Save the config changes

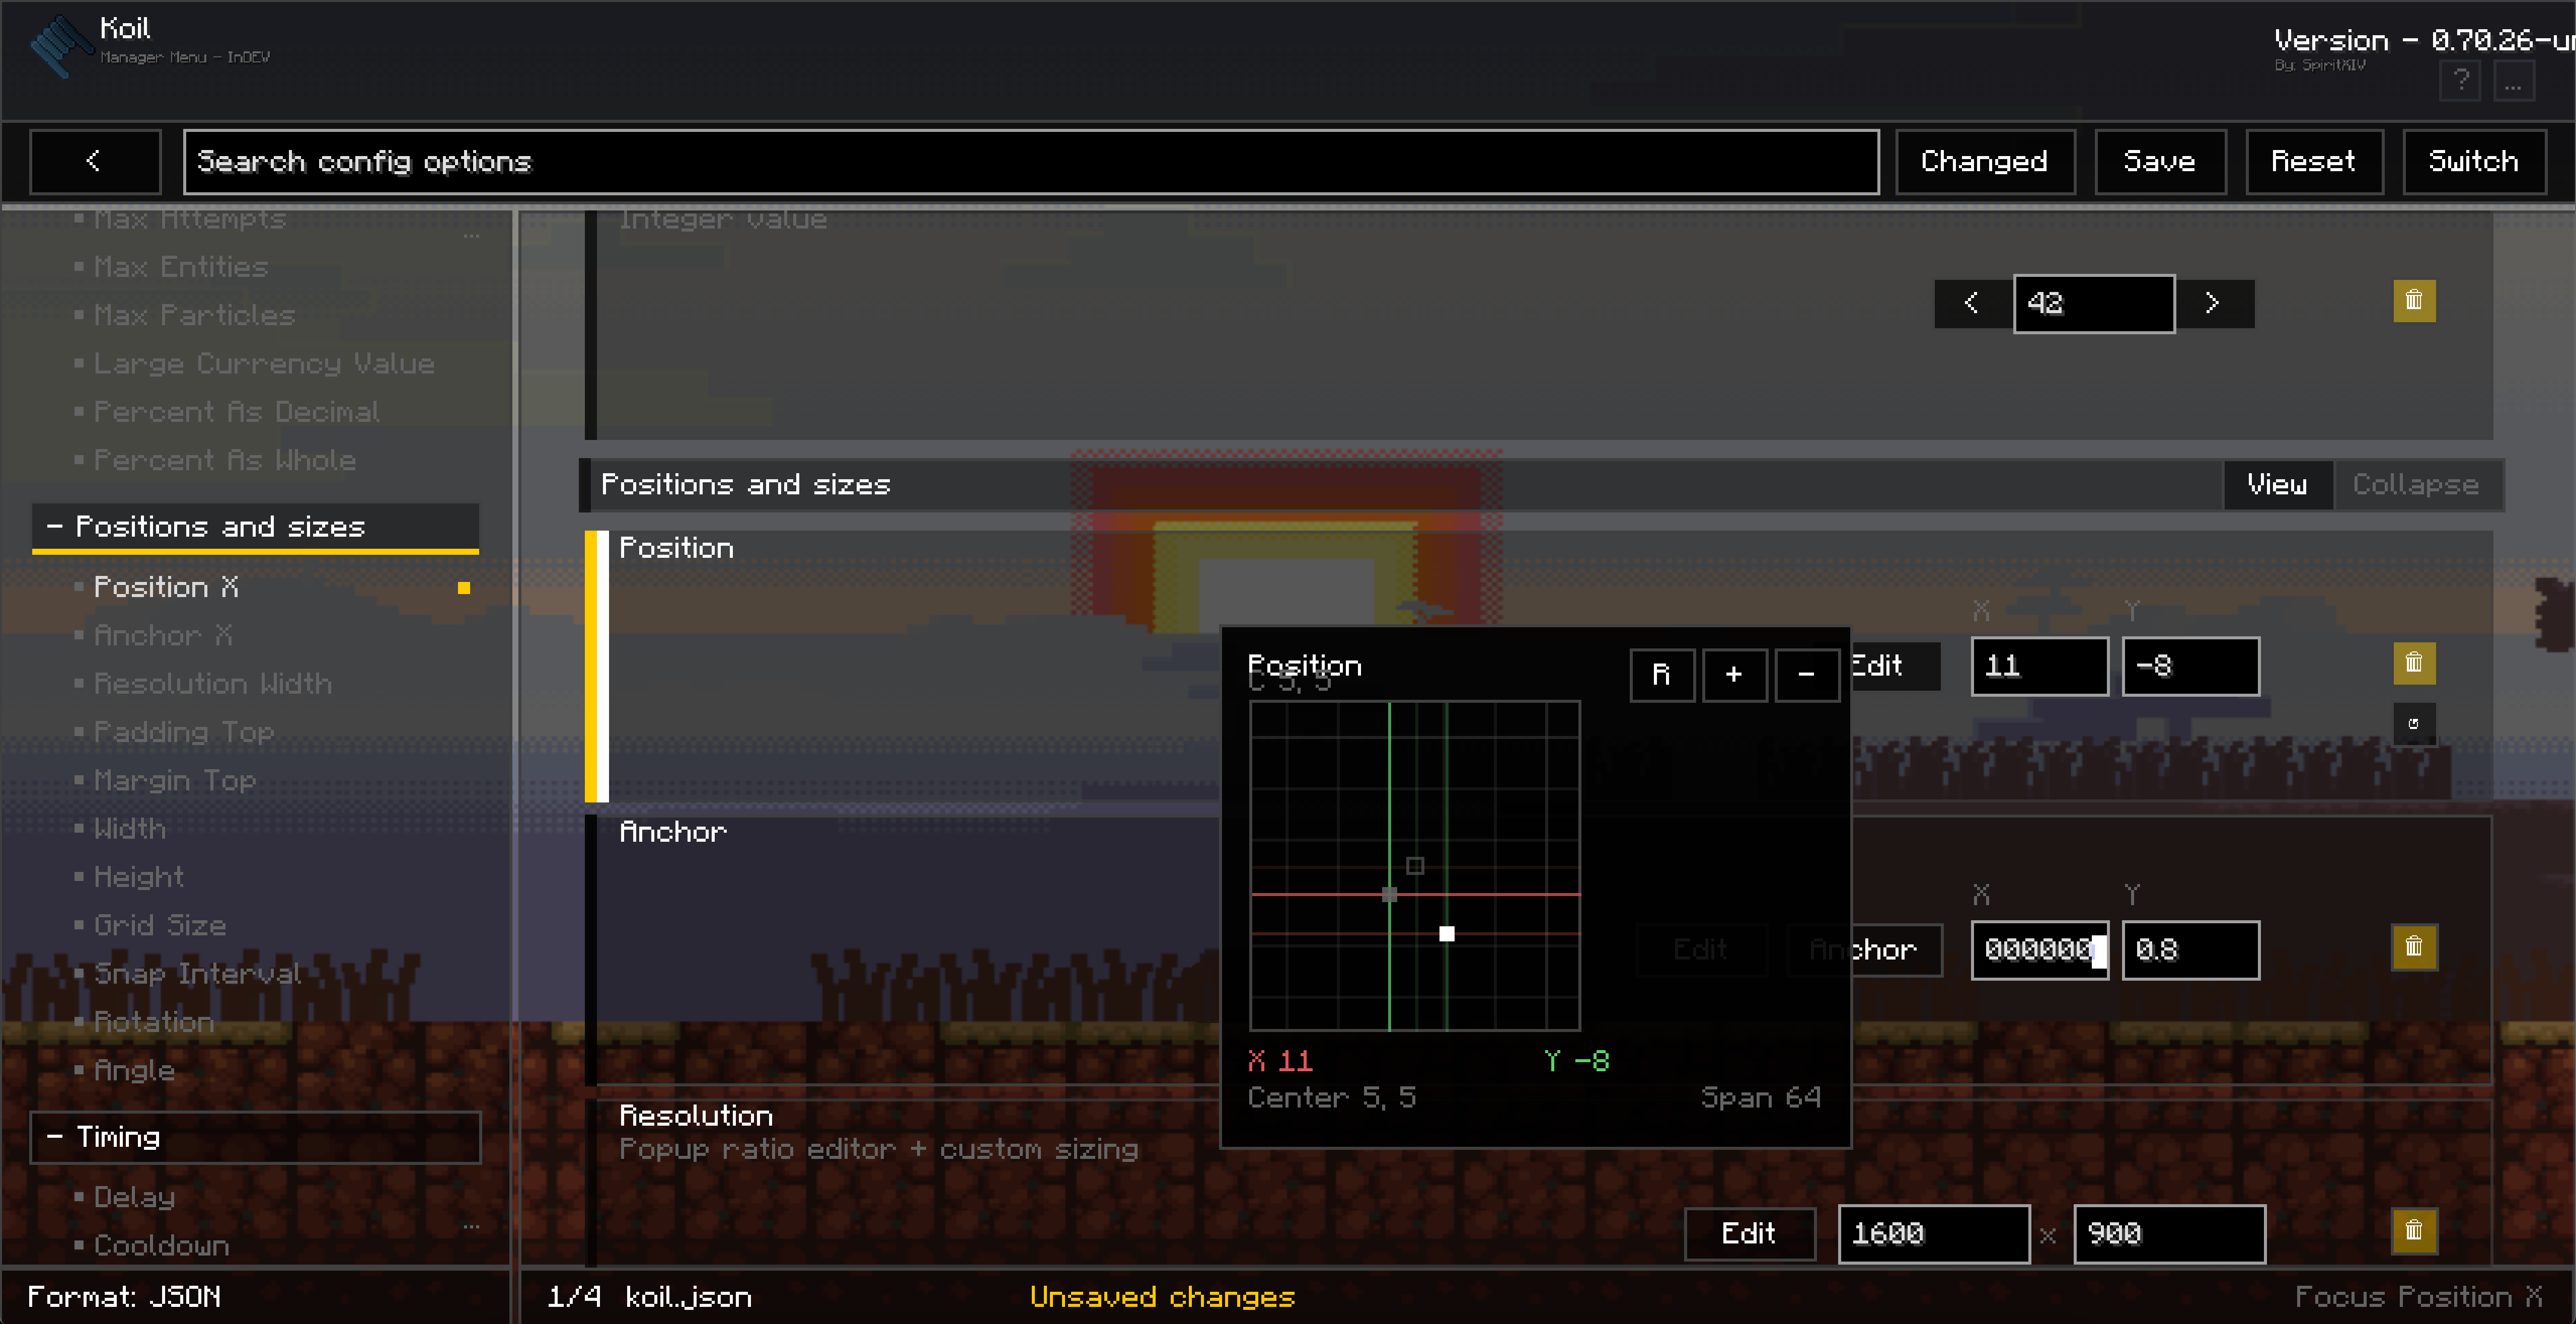[x=2160, y=161]
